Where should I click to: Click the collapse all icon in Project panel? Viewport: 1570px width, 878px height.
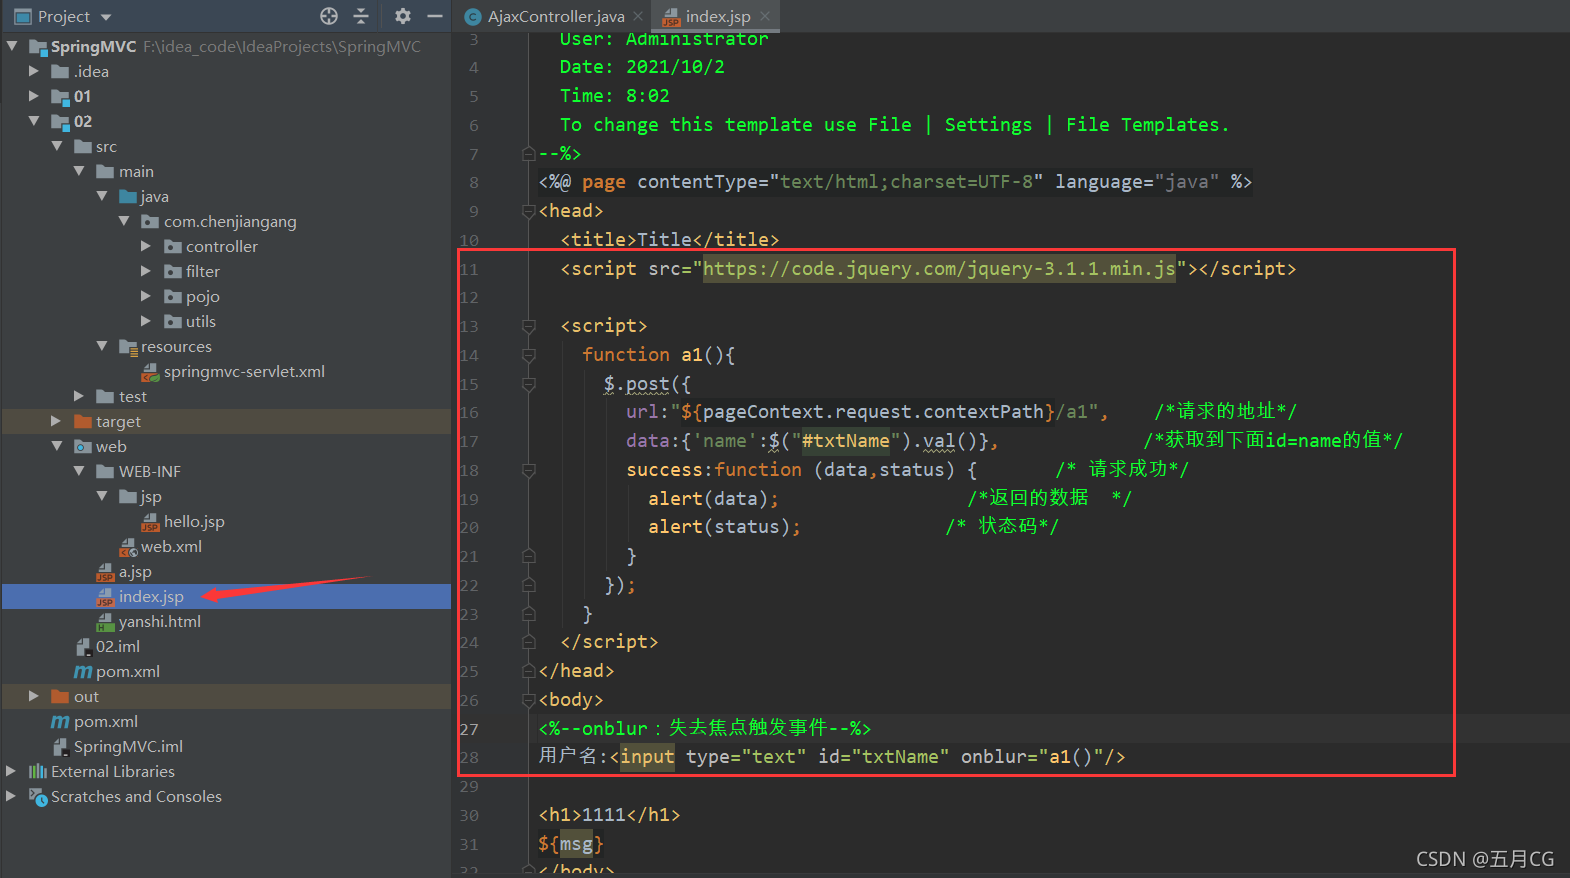click(361, 16)
